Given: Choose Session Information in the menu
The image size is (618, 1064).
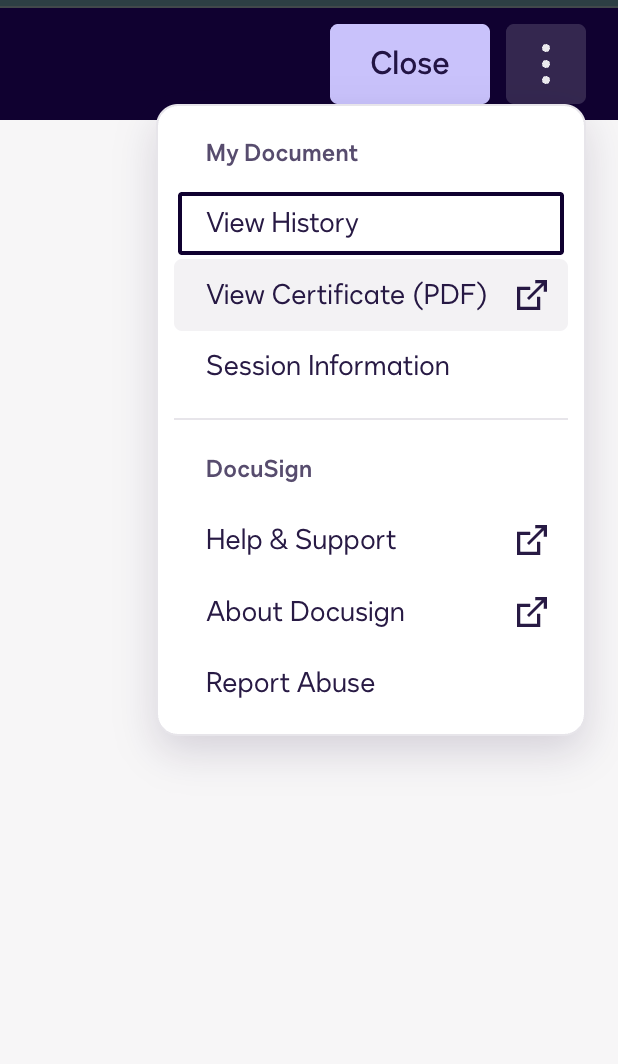Looking at the screenshot, I should [327, 366].
